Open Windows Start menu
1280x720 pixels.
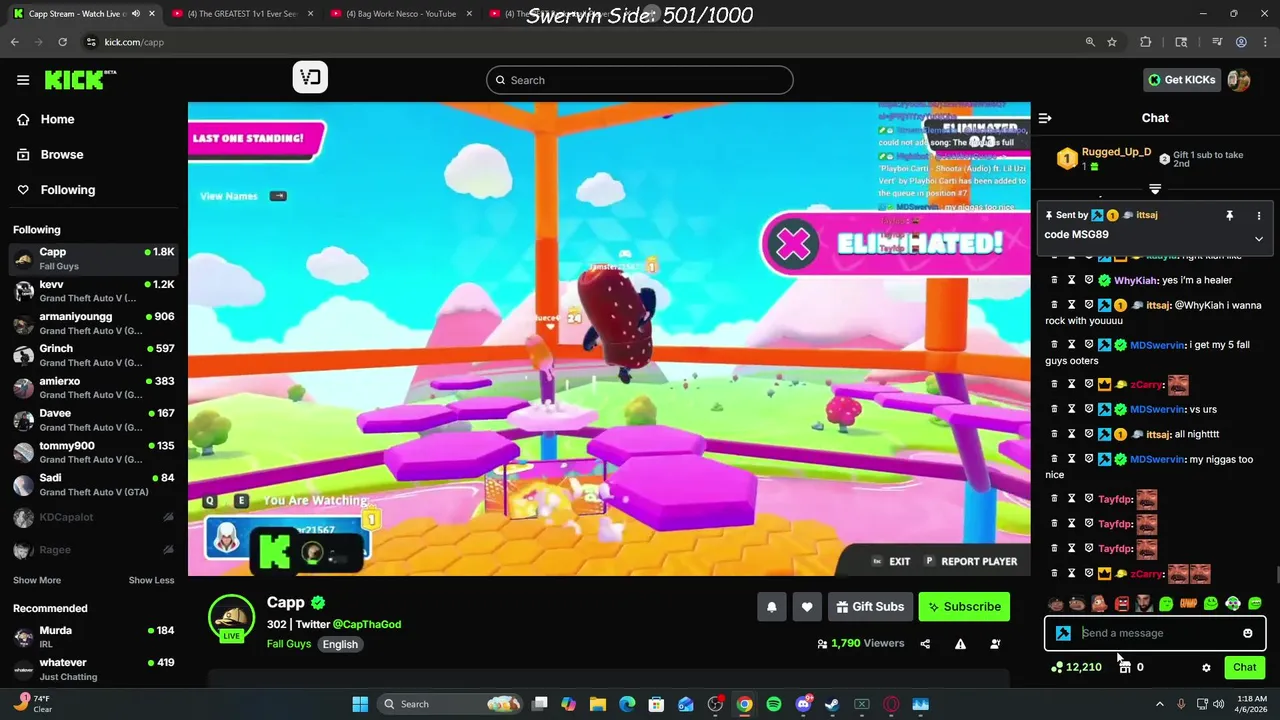[360, 704]
